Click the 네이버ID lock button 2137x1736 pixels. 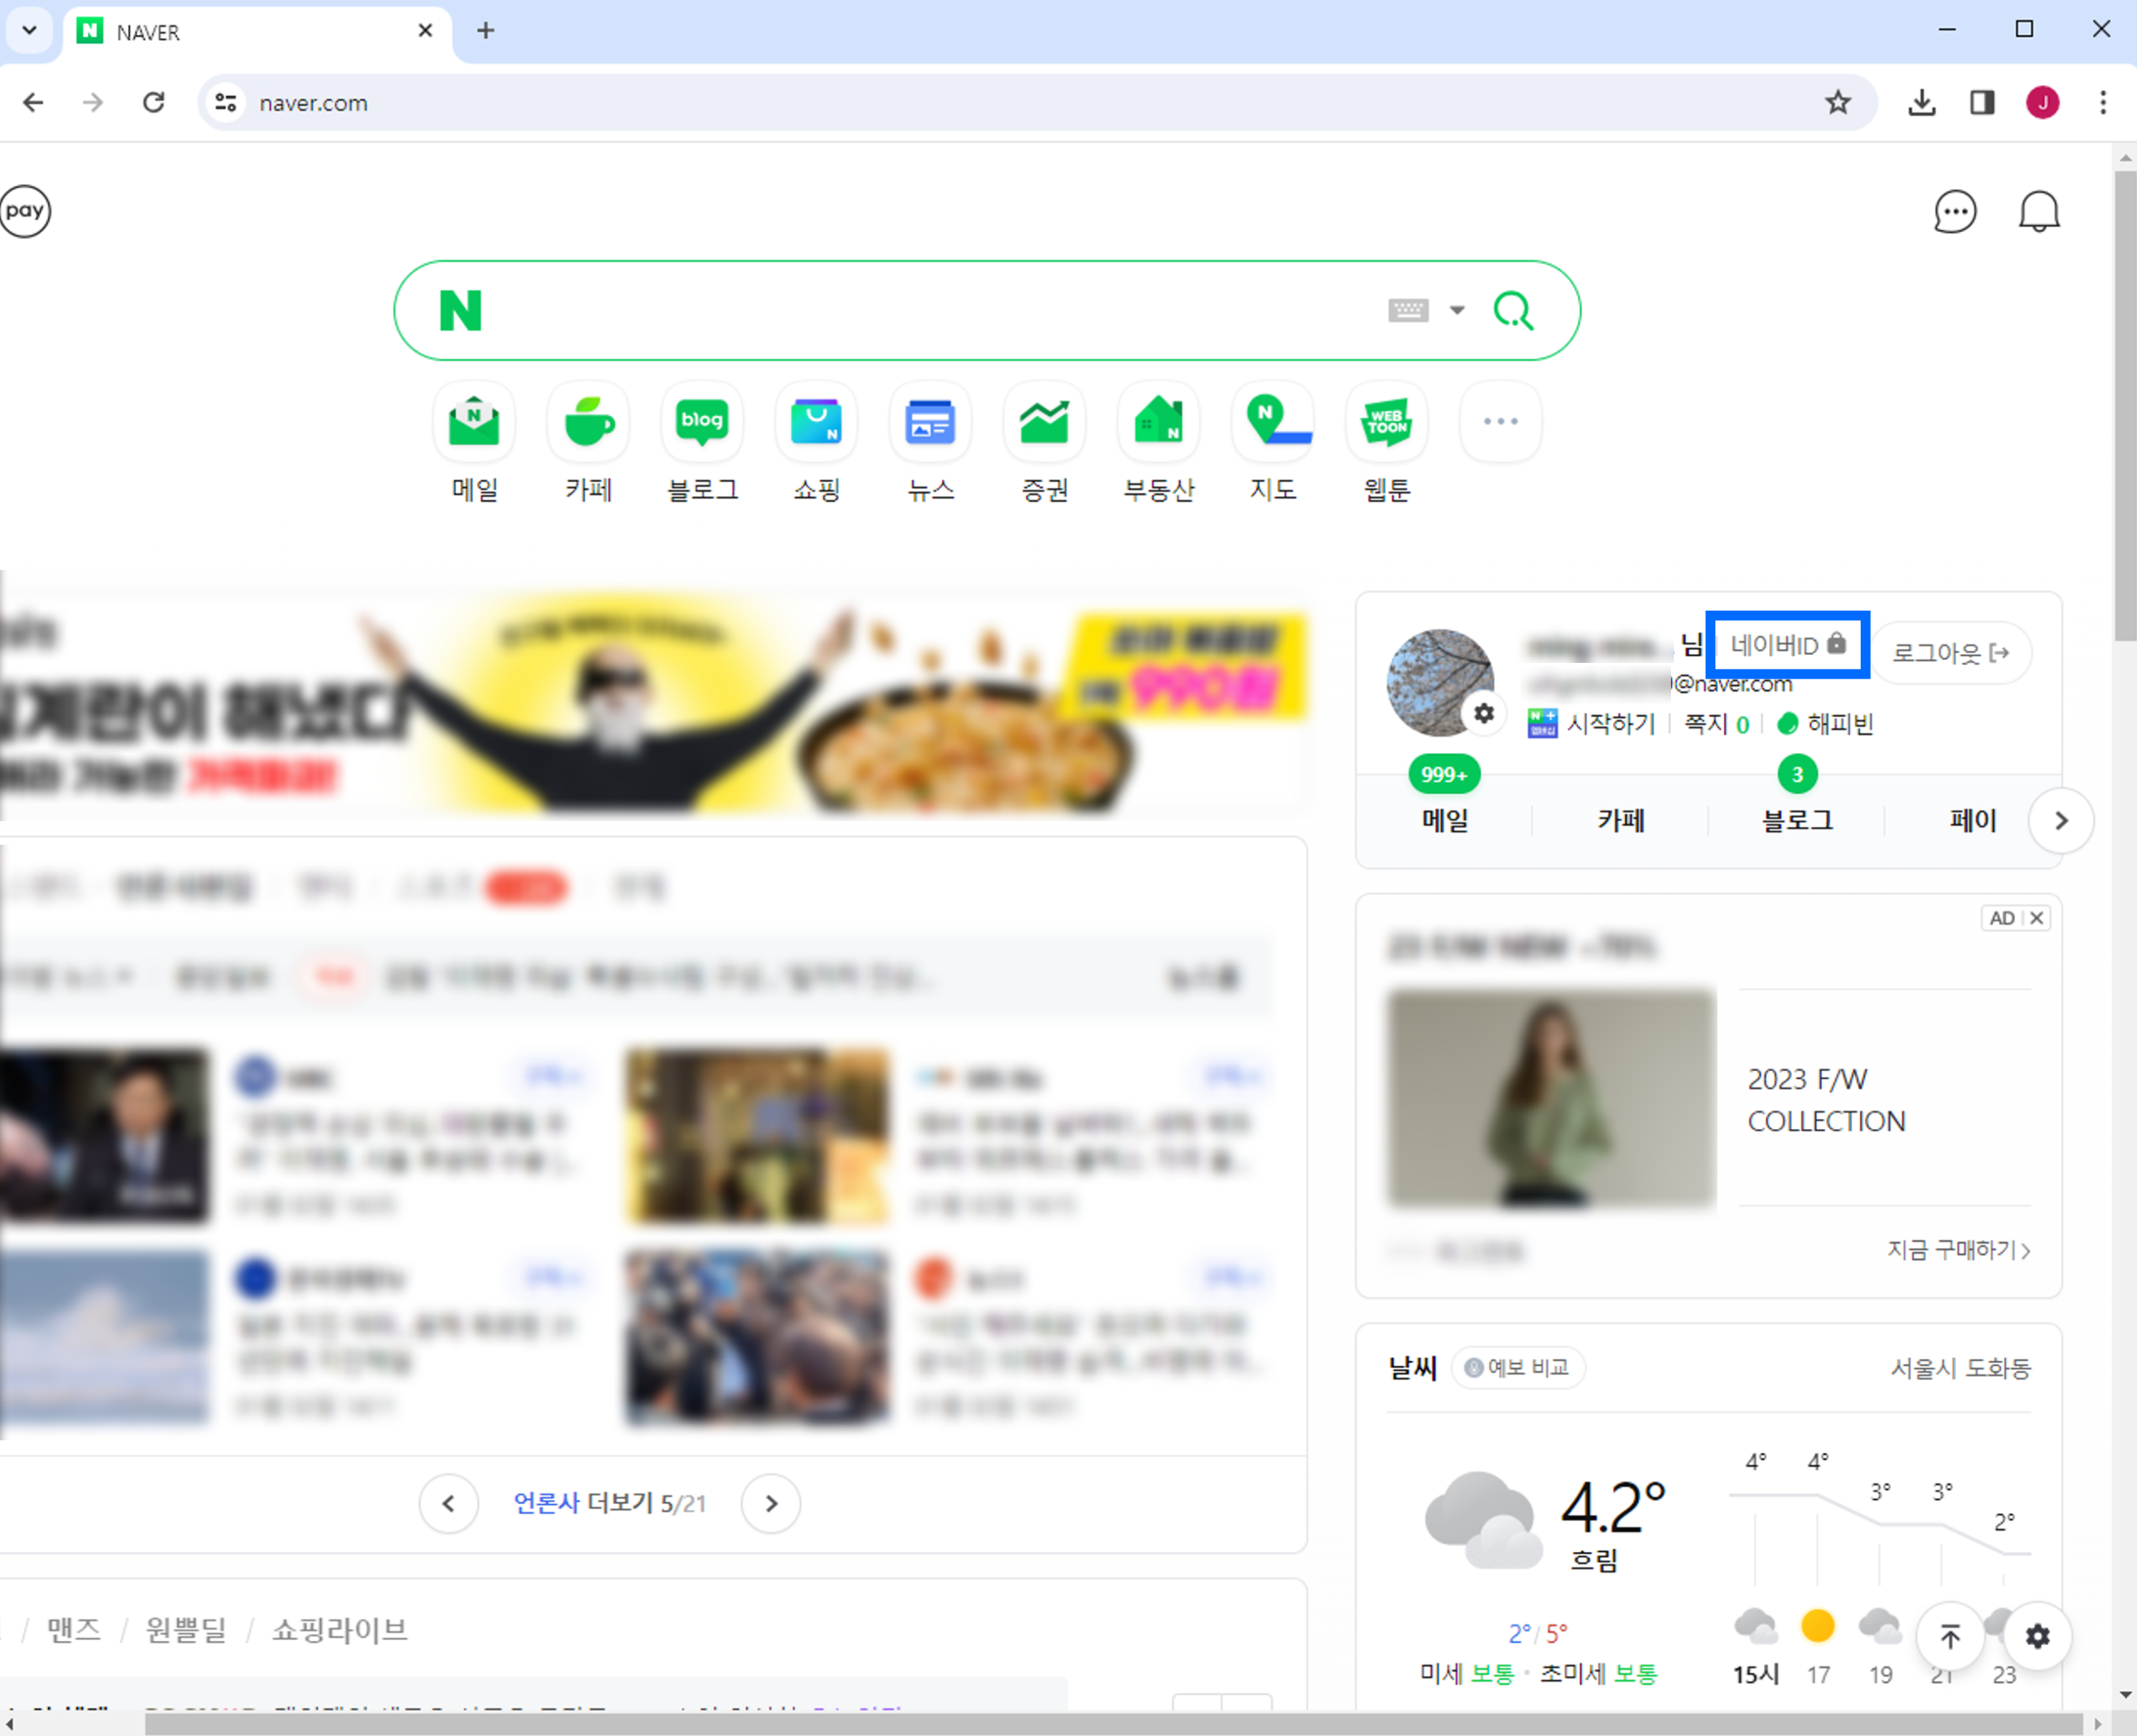point(1787,645)
